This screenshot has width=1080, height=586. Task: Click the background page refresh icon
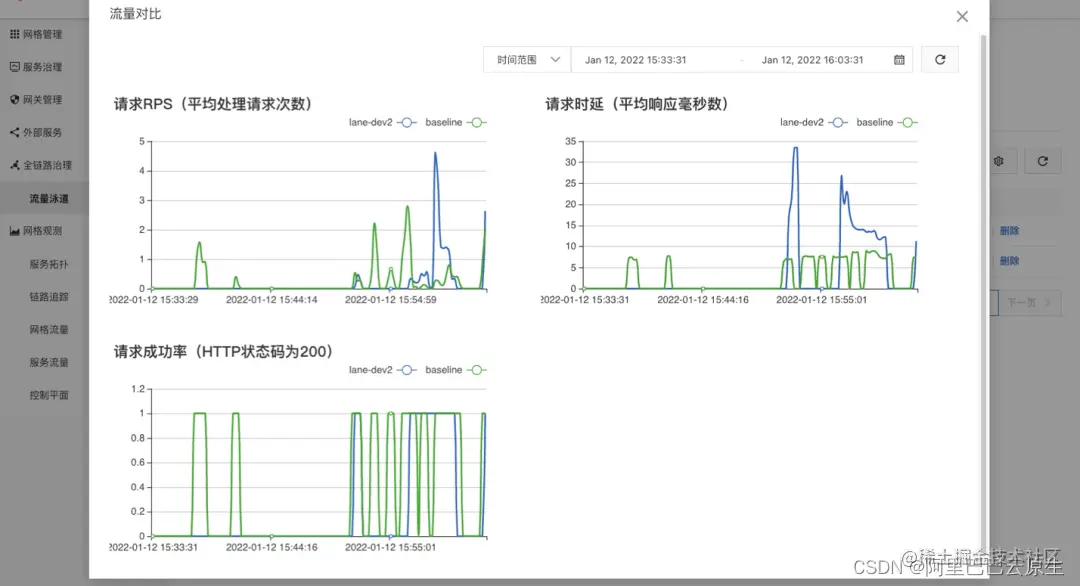pos(1042,161)
